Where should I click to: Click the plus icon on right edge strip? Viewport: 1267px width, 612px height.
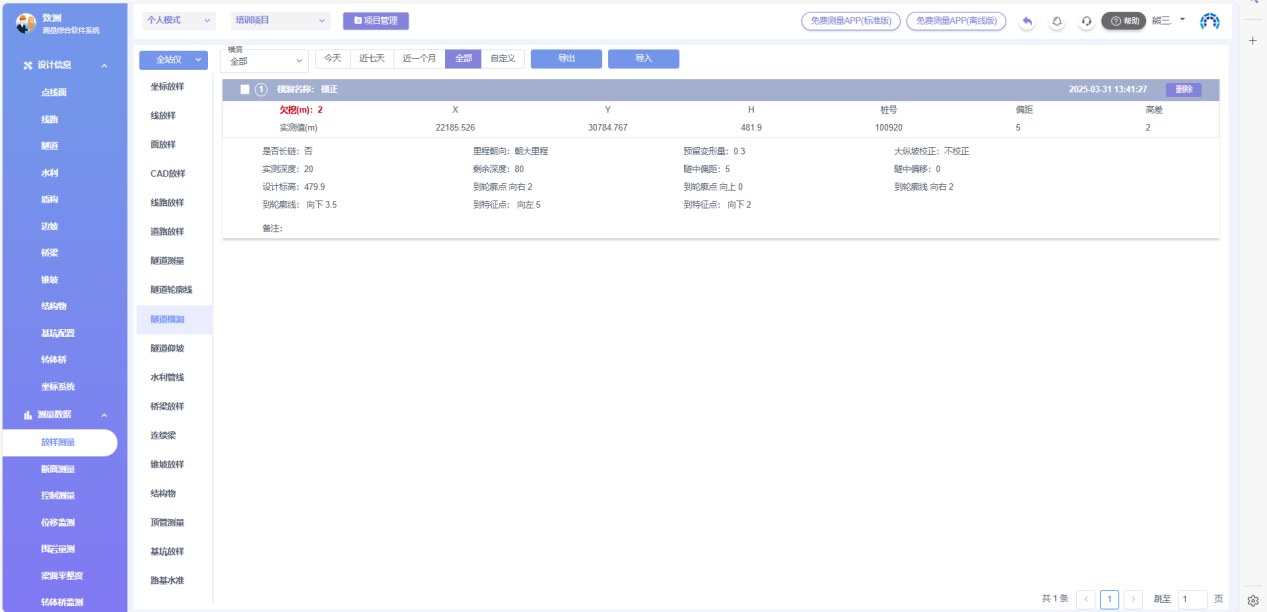click(1252, 41)
